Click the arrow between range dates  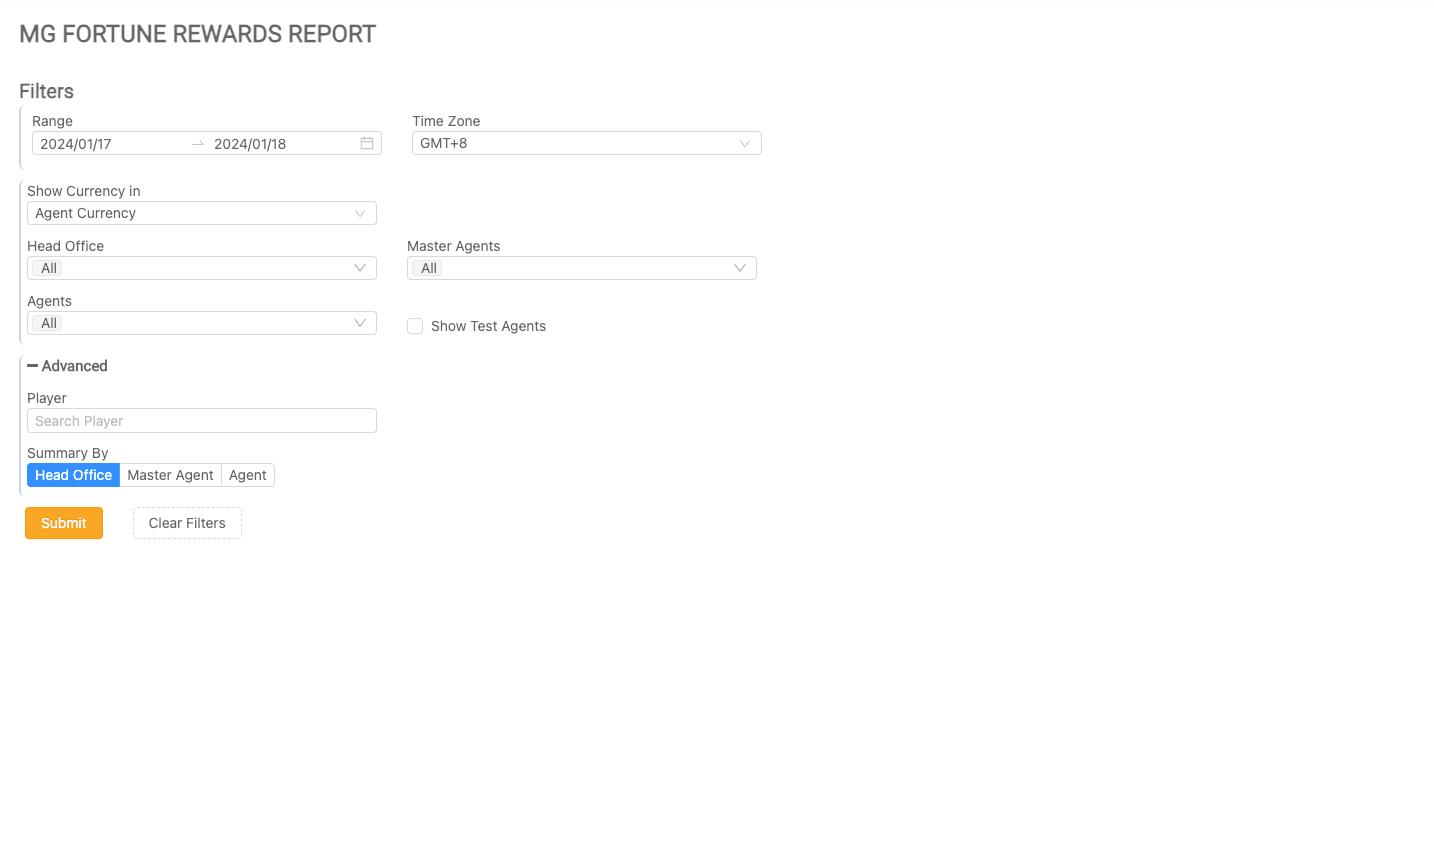[x=198, y=144]
